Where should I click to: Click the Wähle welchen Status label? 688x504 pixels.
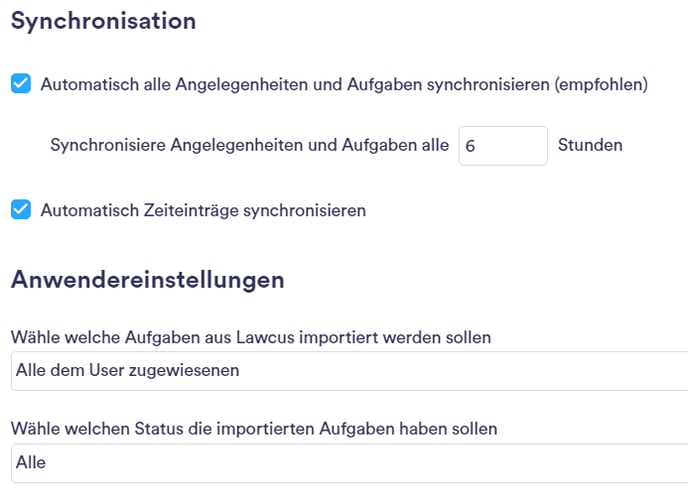pos(254,429)
